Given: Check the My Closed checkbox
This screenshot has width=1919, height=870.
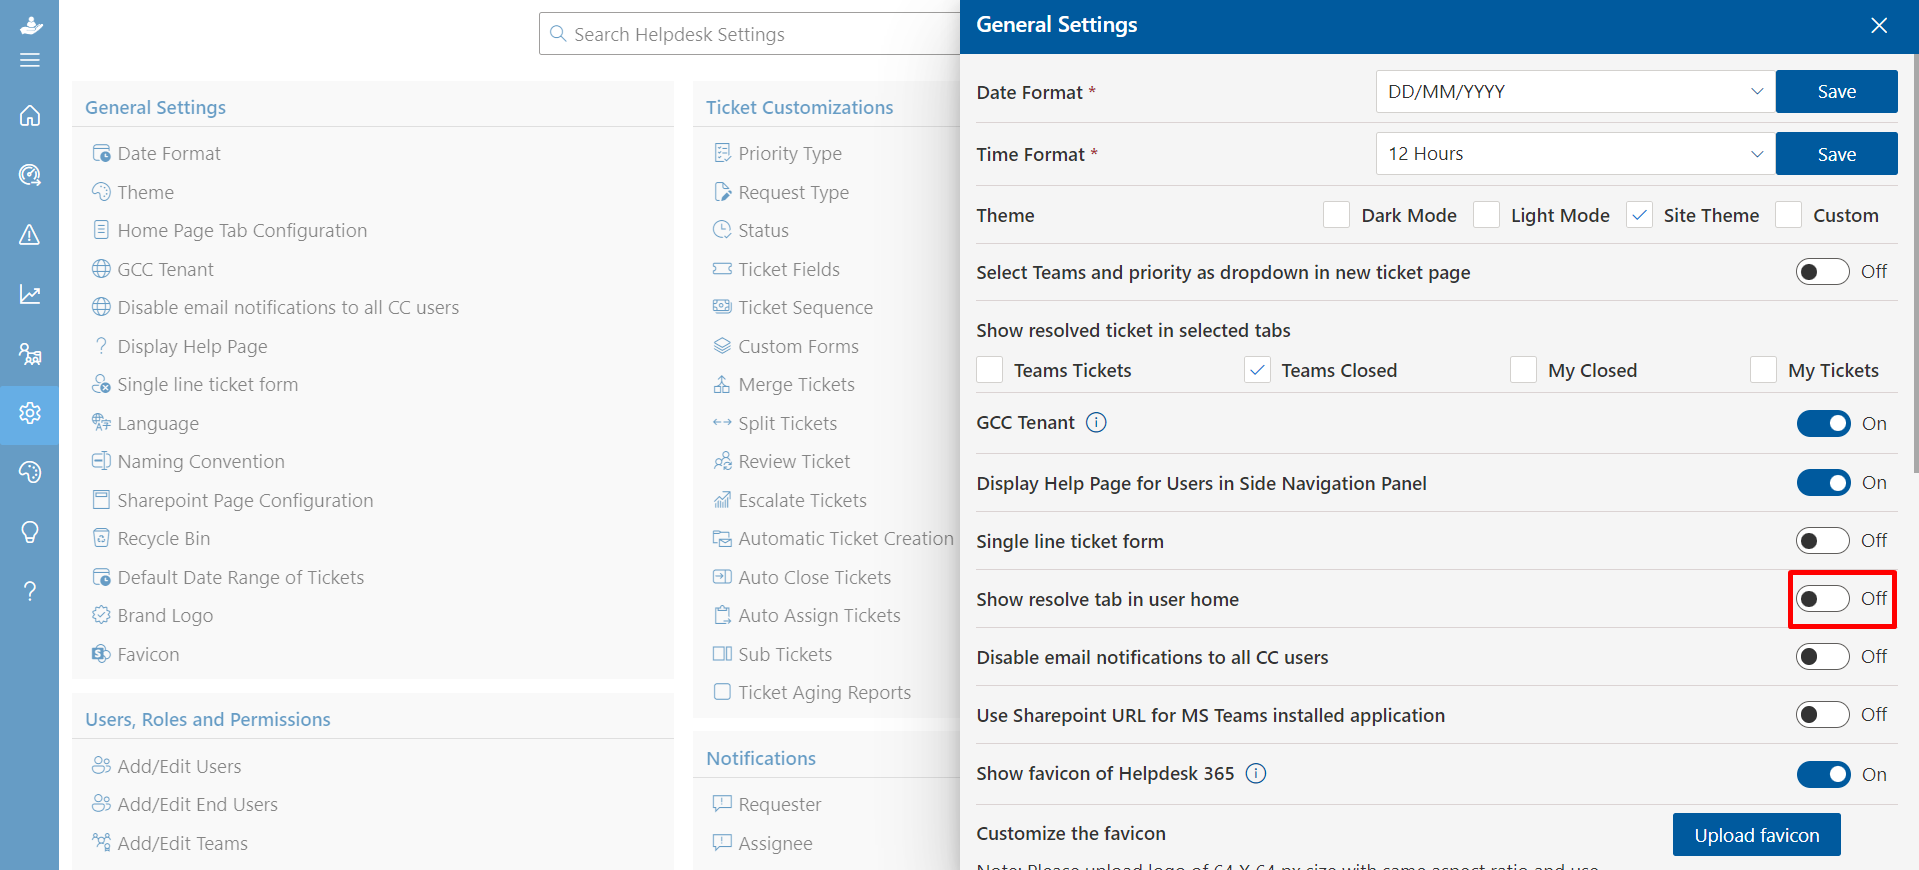Looking at the screenshot, I should click(x=1523, y=370).
